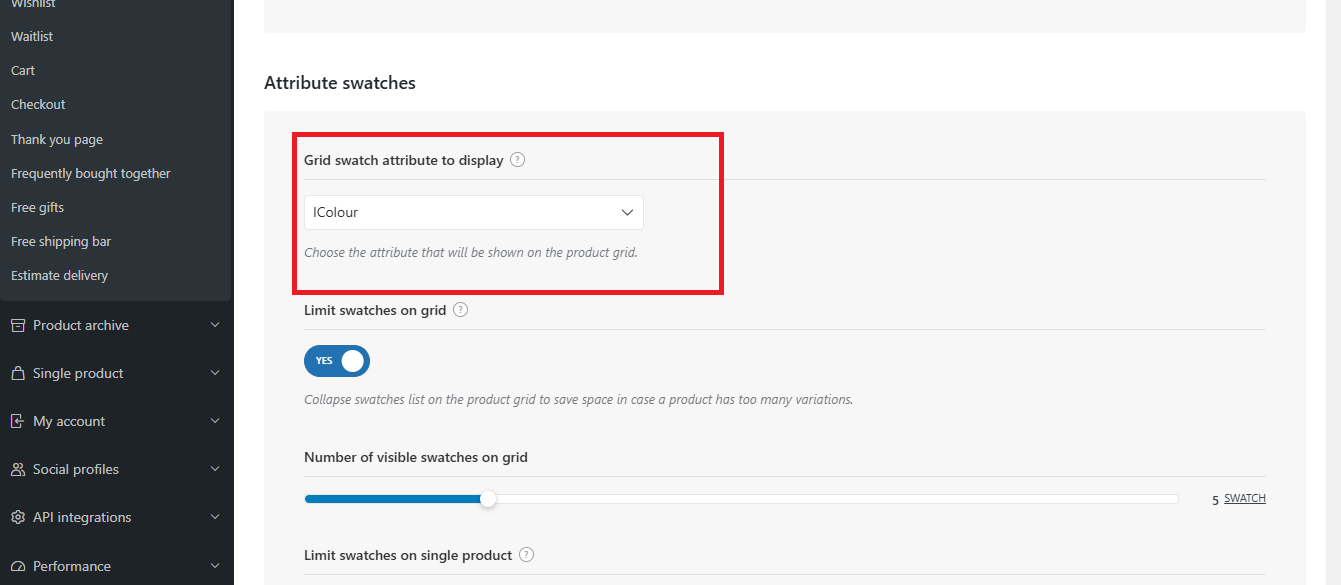The width and height of the screenshot is (1341, 585).
Task: Click the Estimate delivery link
Action: pos(59,275)
